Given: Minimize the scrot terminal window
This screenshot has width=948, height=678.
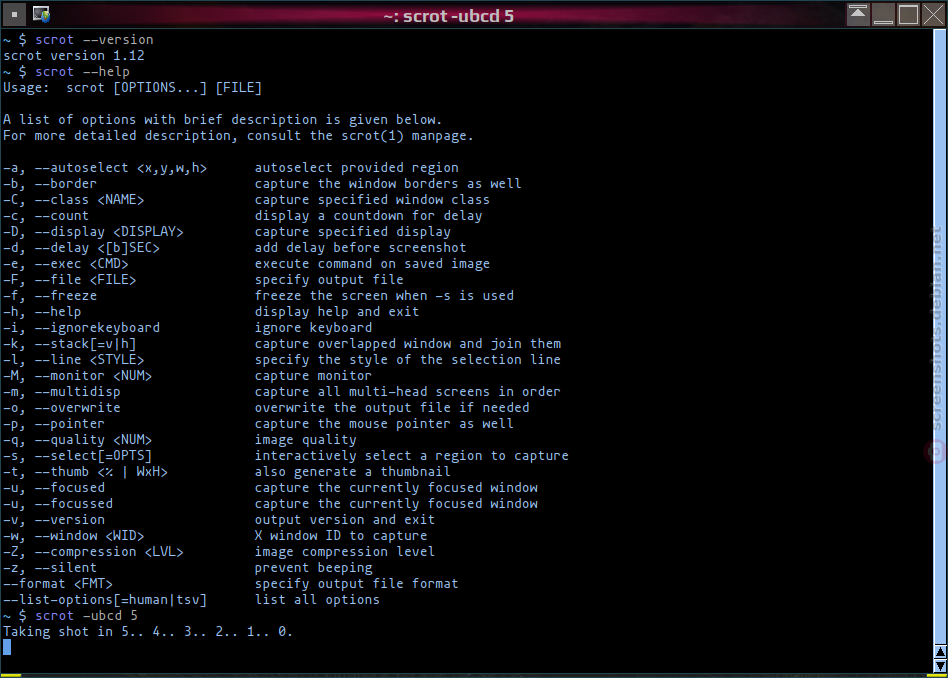Looking at the screenshot, I should [883, 14].
